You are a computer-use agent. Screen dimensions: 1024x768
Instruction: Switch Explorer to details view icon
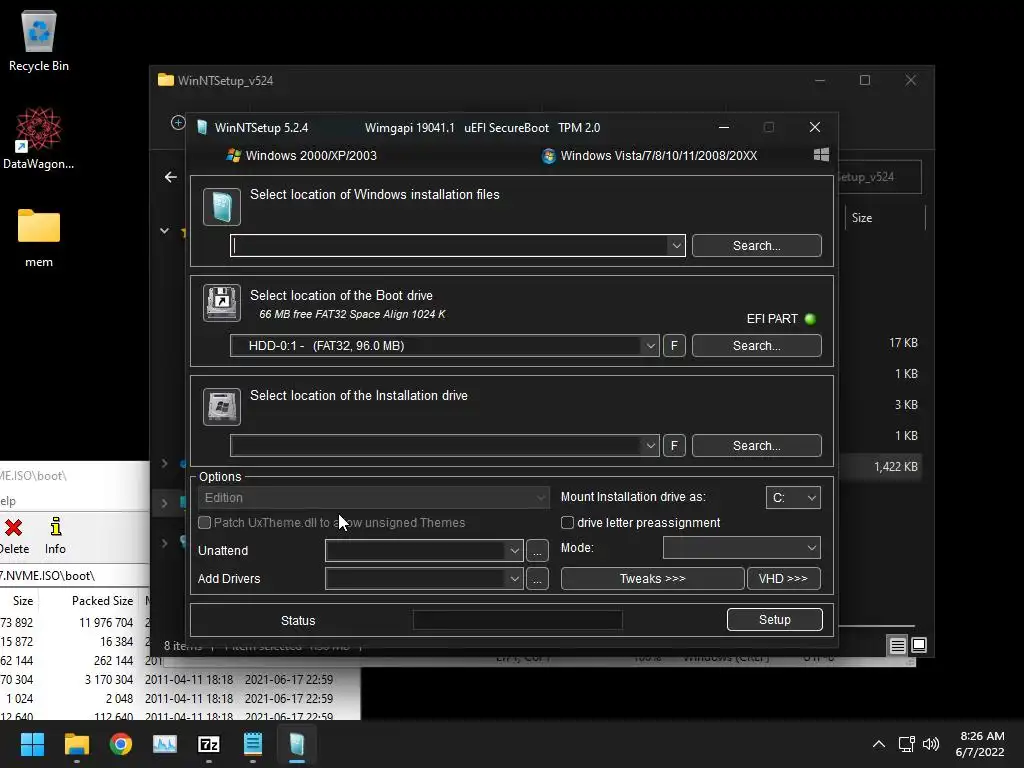tap(898, 645)
